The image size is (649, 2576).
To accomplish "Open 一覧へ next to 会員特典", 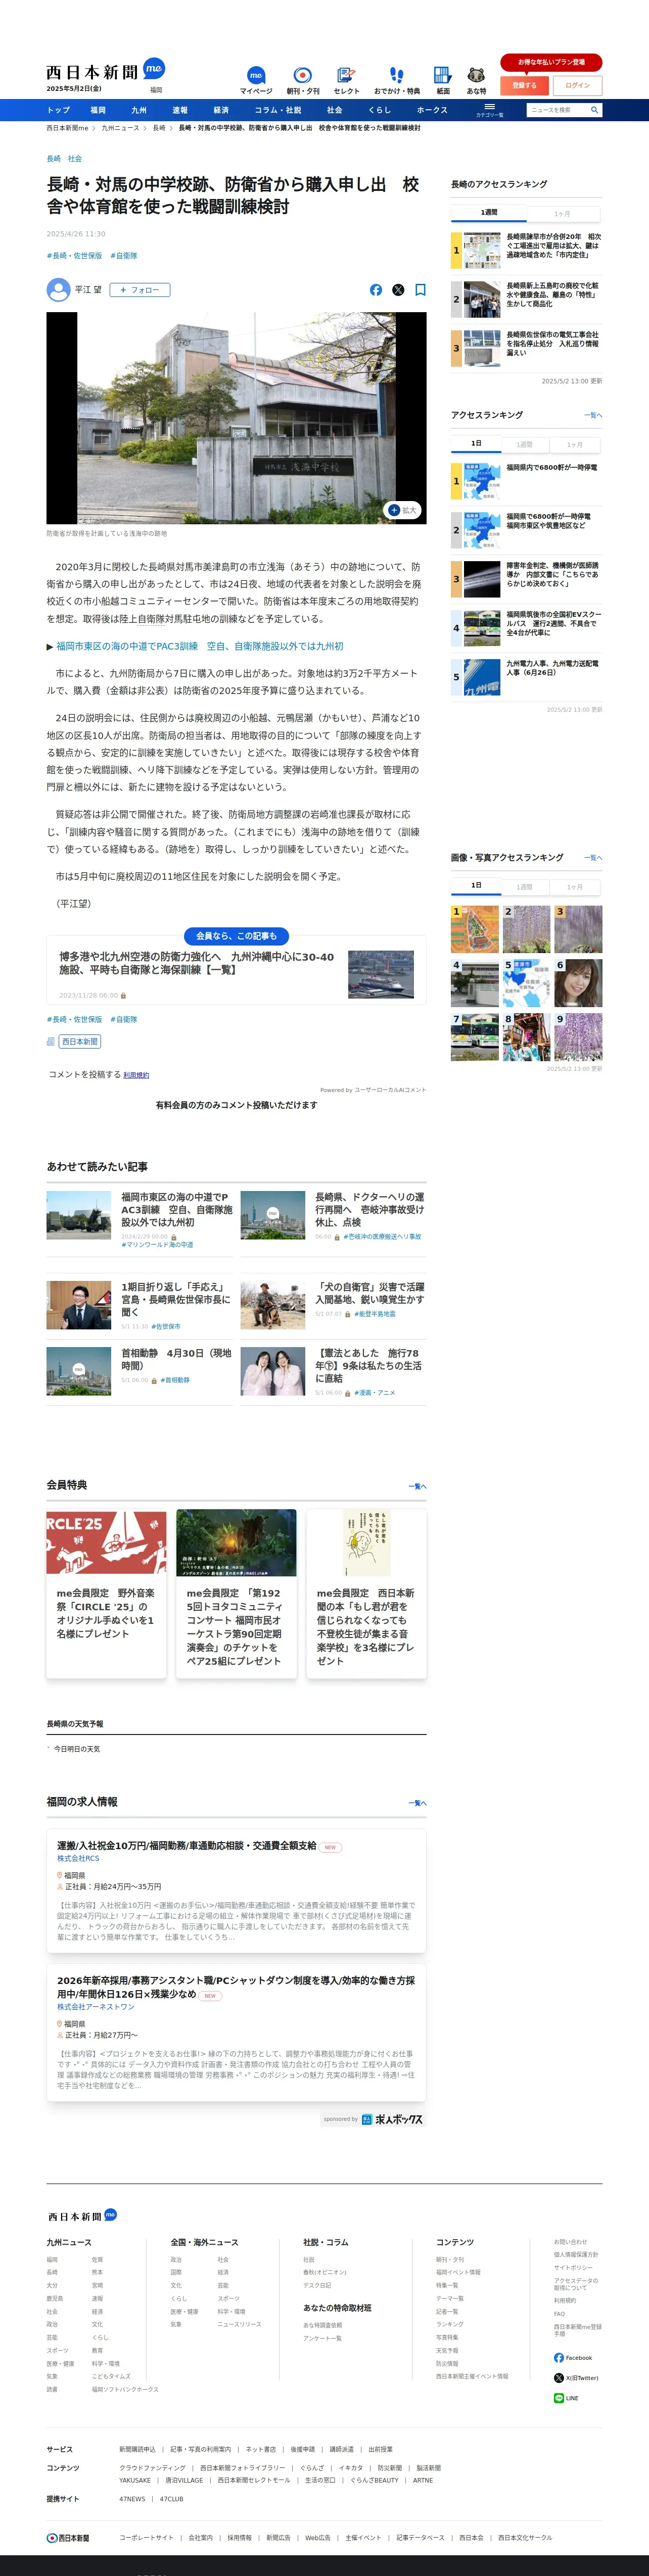I will tap(417, 1486).
